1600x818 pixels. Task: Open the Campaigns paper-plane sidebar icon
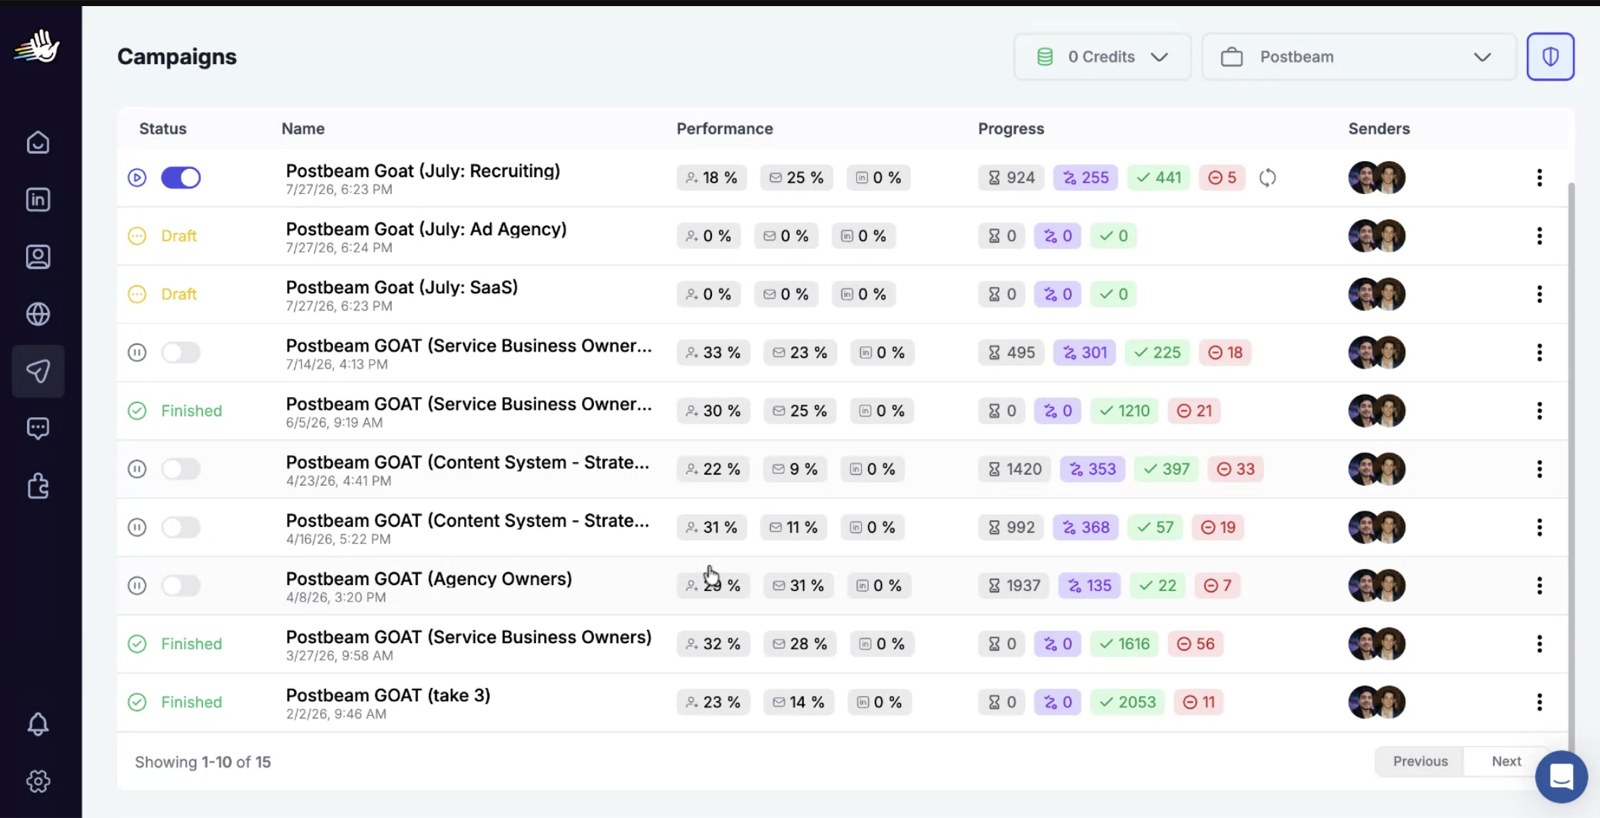coord(38,371)
